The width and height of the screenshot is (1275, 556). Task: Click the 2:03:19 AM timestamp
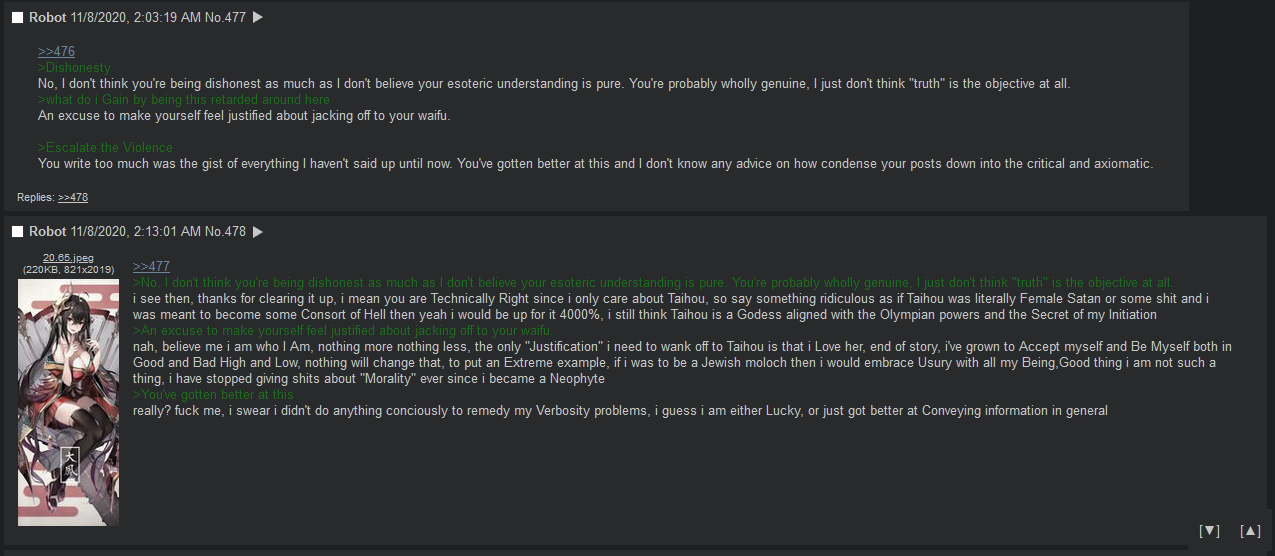167,17
